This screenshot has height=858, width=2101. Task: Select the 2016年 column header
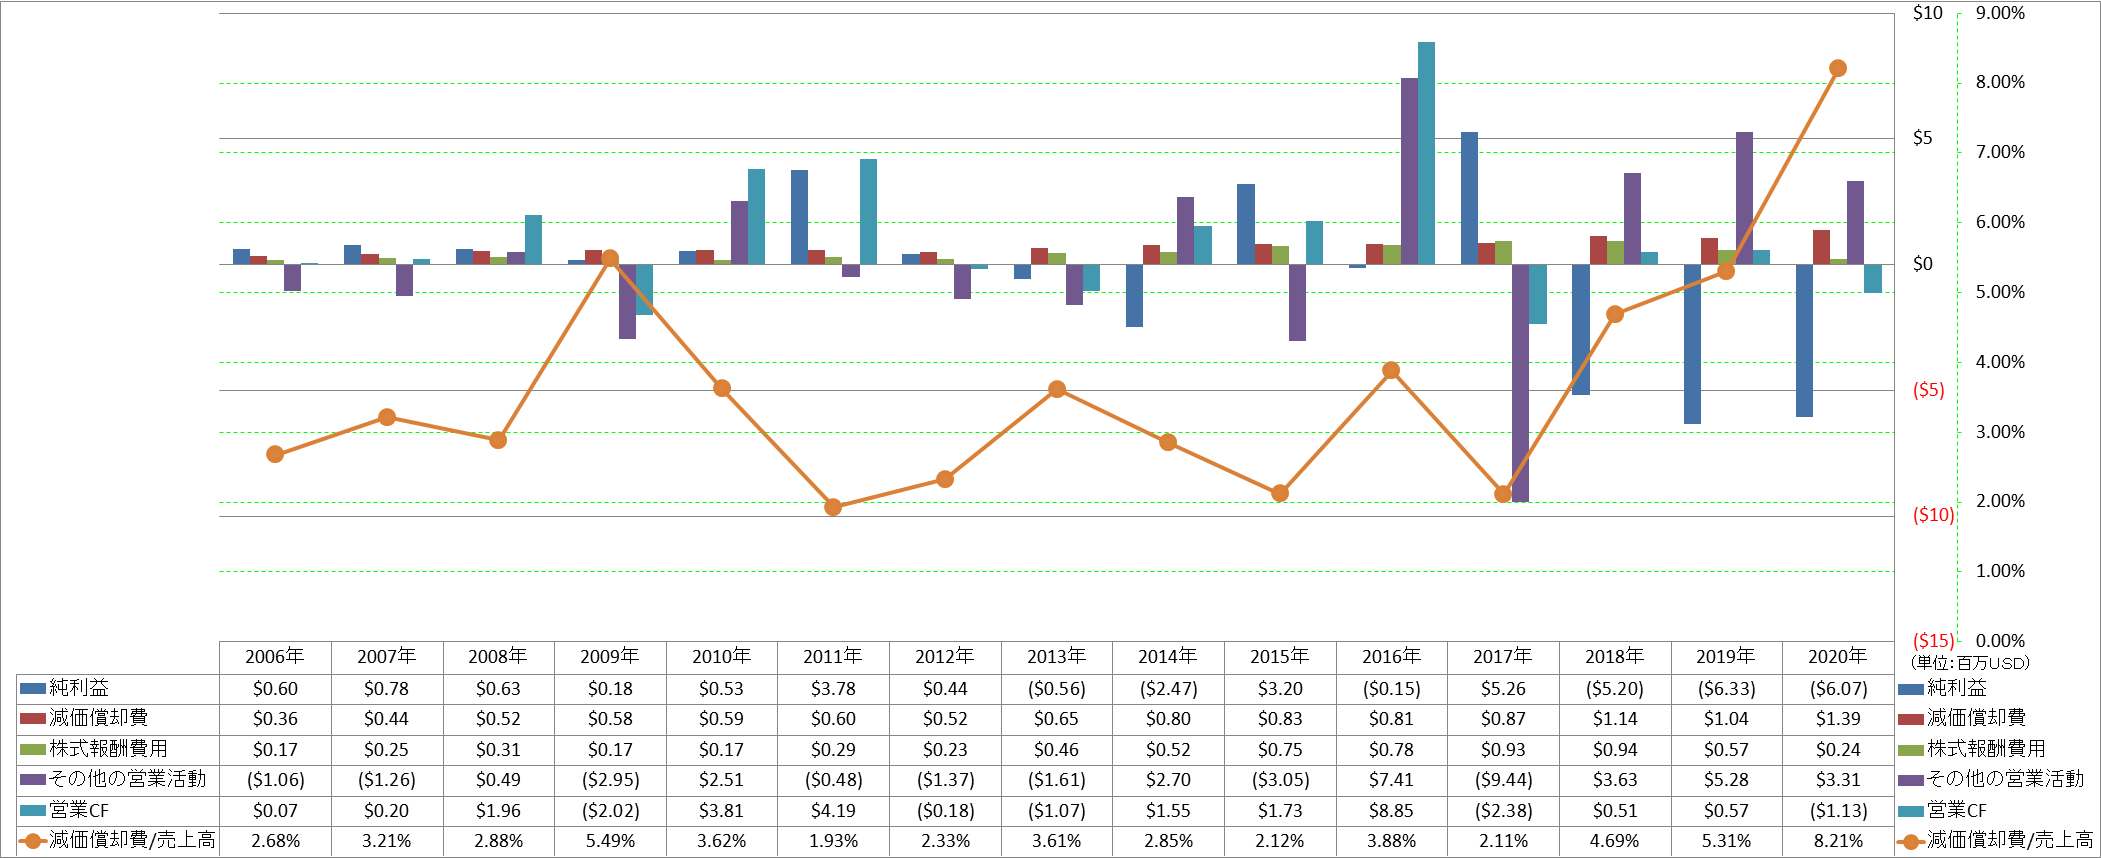pos(1391,657)
